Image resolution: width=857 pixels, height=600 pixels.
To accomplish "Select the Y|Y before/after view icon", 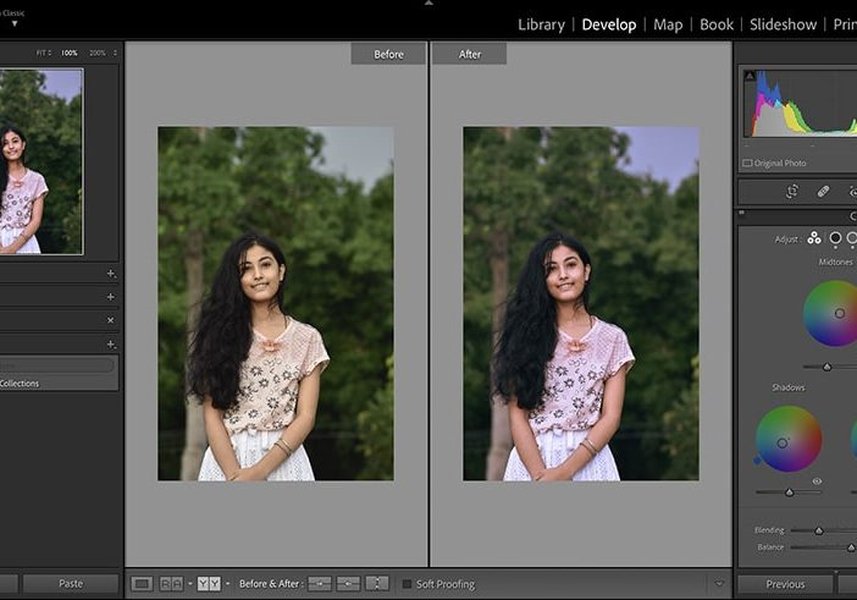I will tap(209, 584).
